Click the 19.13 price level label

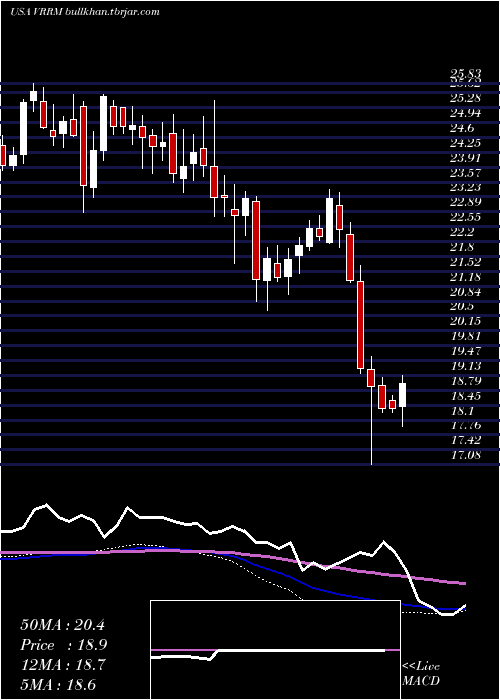466,366
